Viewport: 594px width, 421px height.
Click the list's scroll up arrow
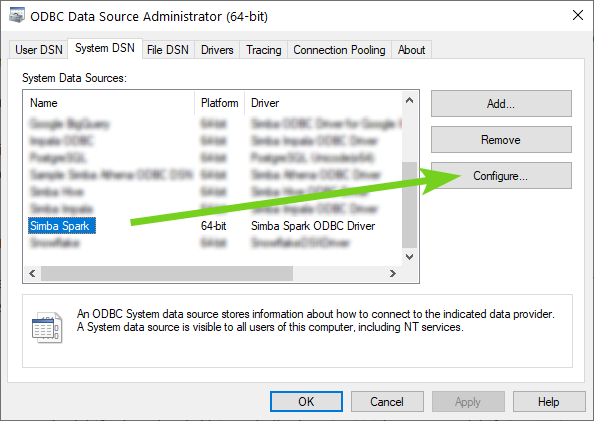pyautogui.click(x=409, y=101)
